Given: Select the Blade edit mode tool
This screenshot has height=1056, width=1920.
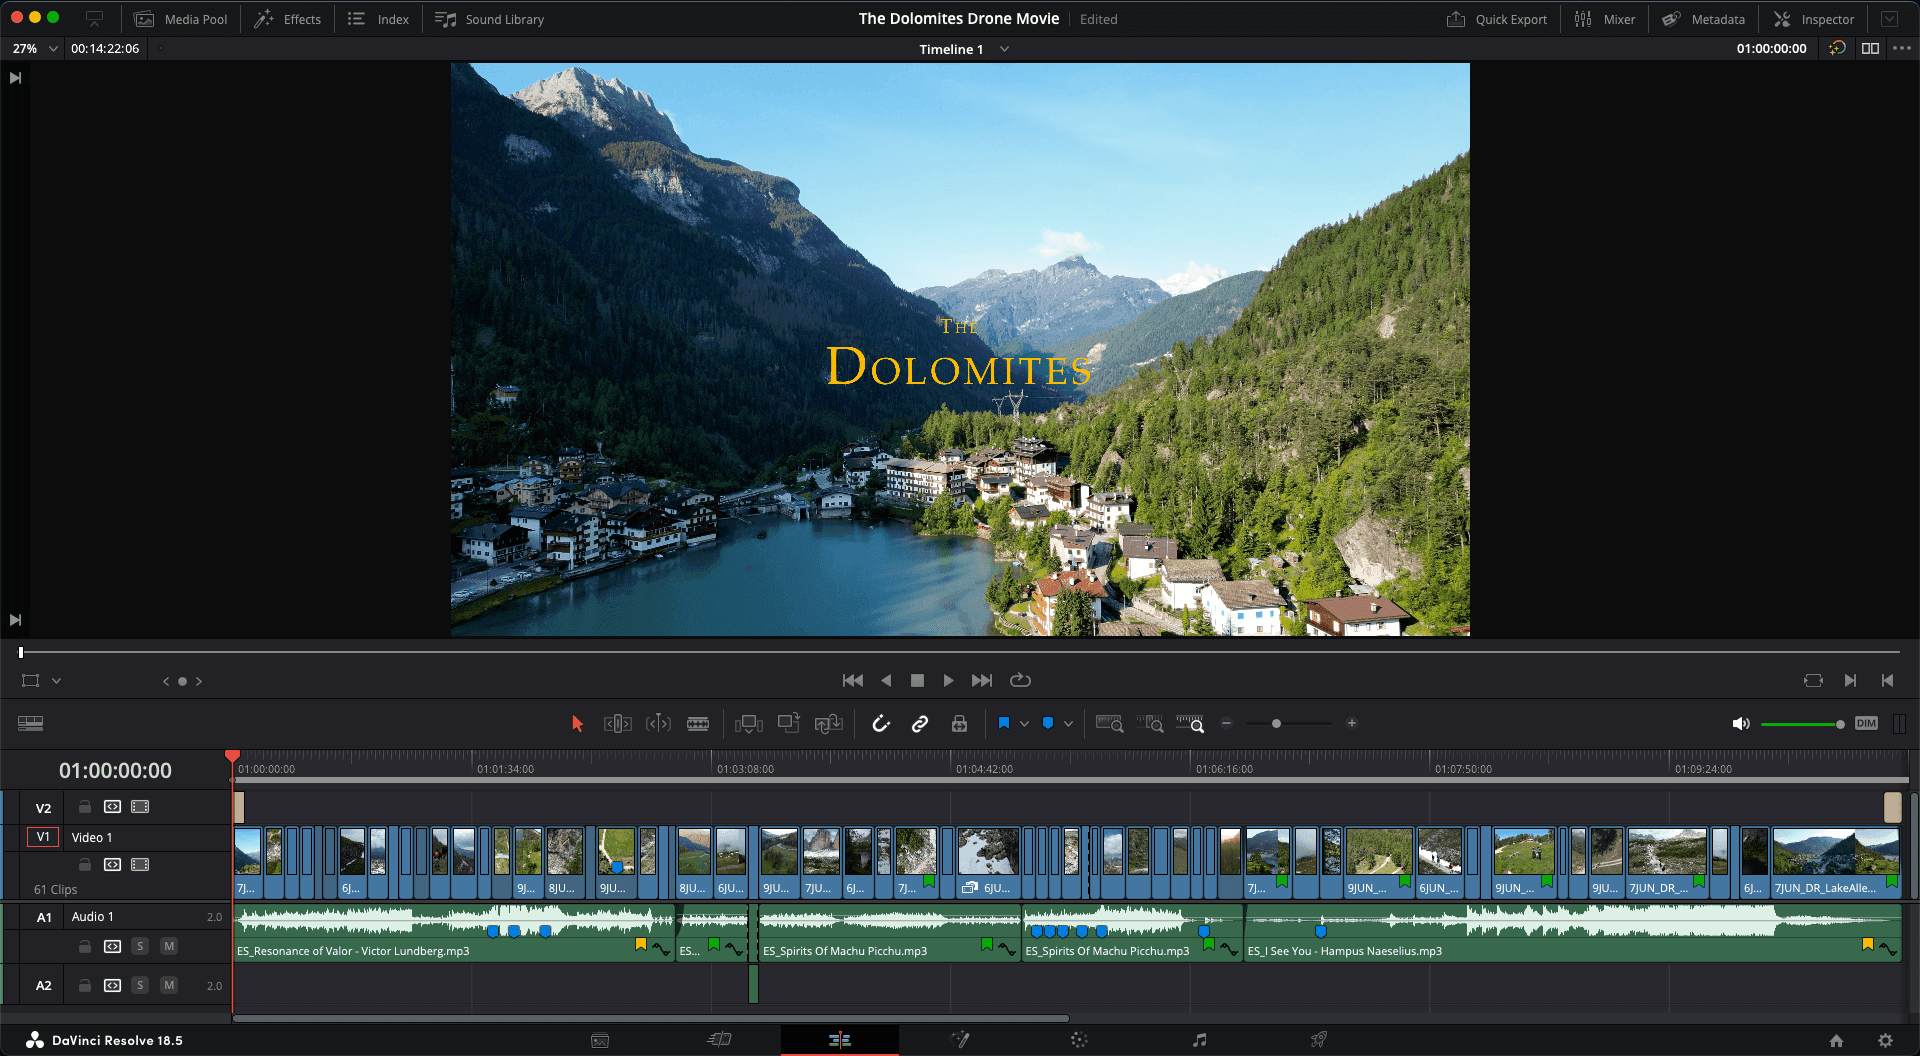Looking at the screenshot, I should 698,724.
